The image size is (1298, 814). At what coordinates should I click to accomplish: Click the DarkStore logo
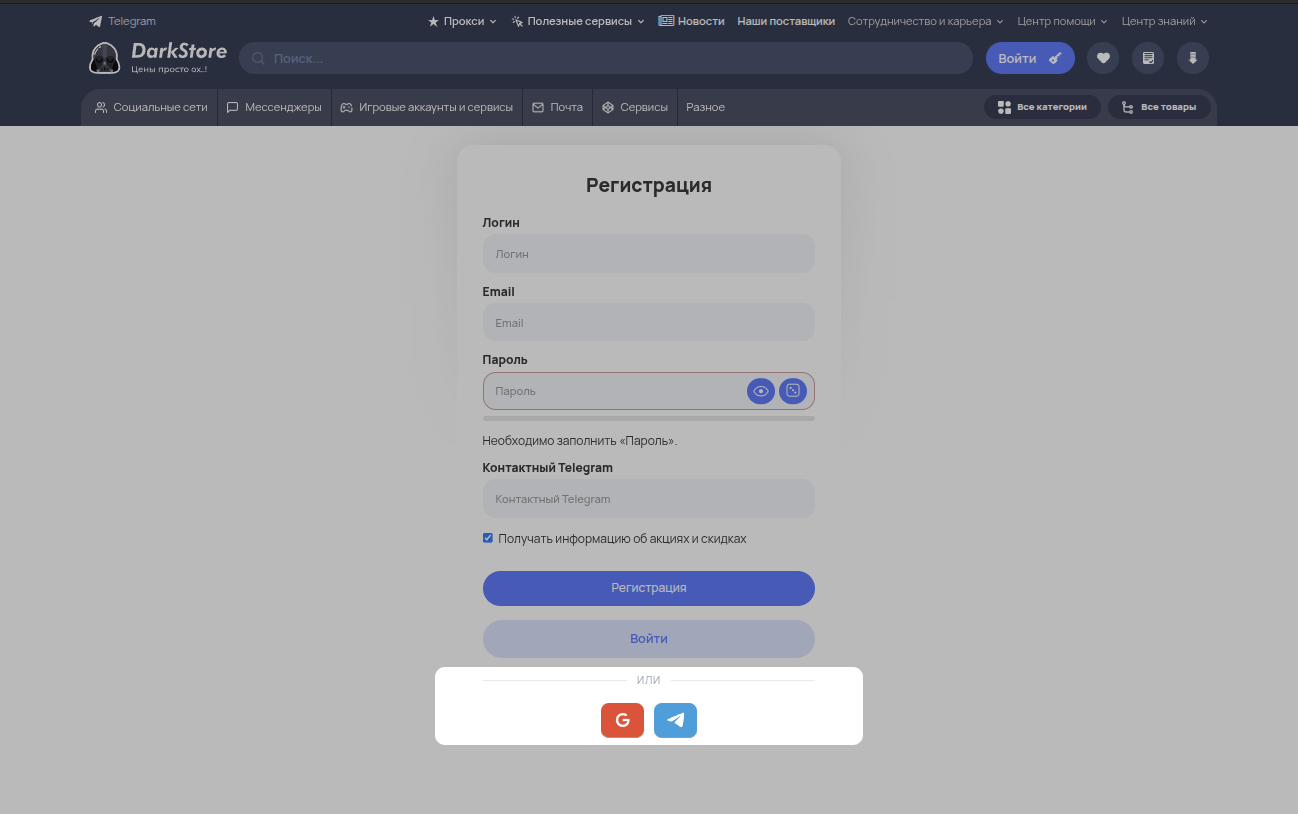158,57
